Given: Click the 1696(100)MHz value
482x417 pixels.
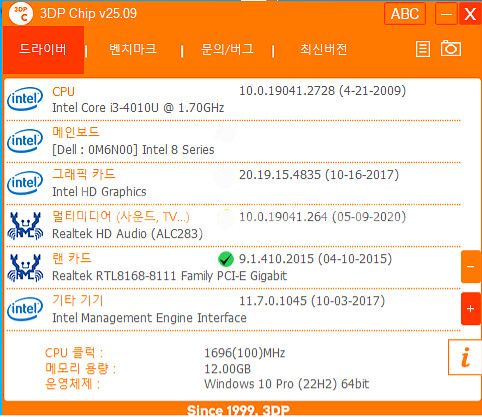Looking at the screenshot, I should coord(245,353).
